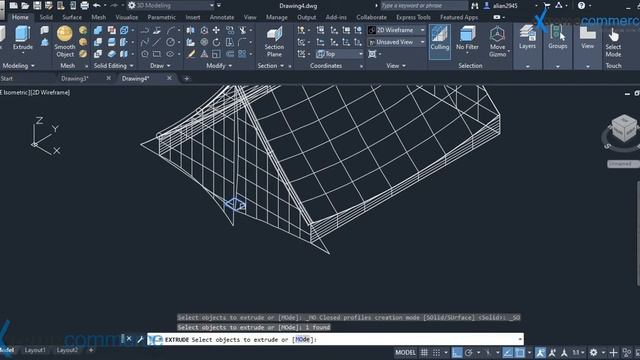Toggle object snap tracking in status bar
The width and height of the screenshot is (640, 360).
508,353
